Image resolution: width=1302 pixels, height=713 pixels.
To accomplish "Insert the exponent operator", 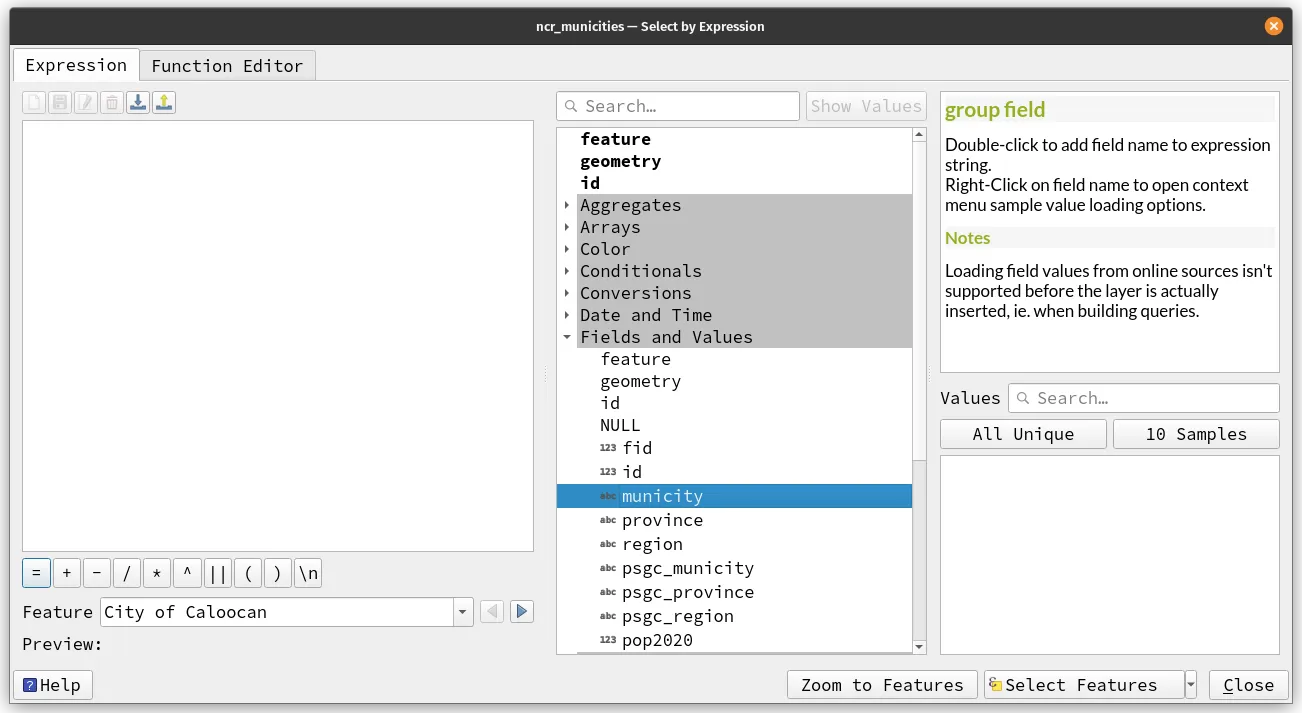I will (x=186, y=572).
